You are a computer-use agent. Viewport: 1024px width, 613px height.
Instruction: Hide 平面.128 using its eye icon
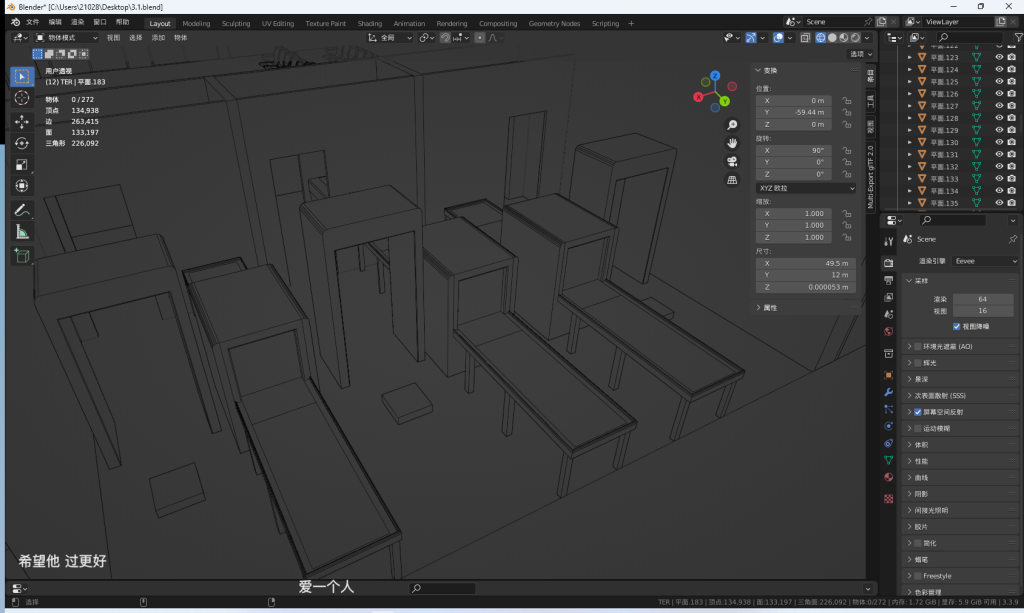[x=998, y=118]
